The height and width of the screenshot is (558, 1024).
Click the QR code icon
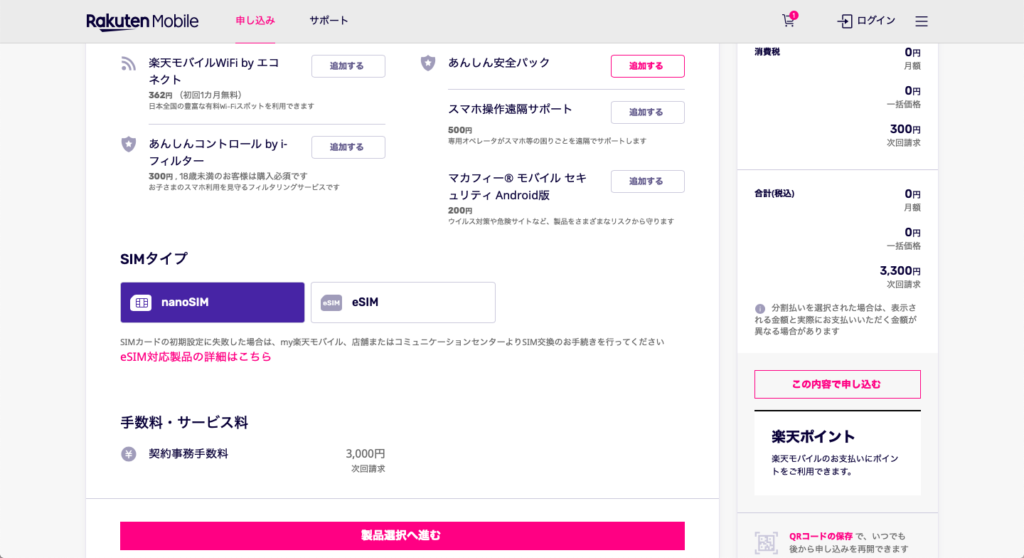(766, 542)
